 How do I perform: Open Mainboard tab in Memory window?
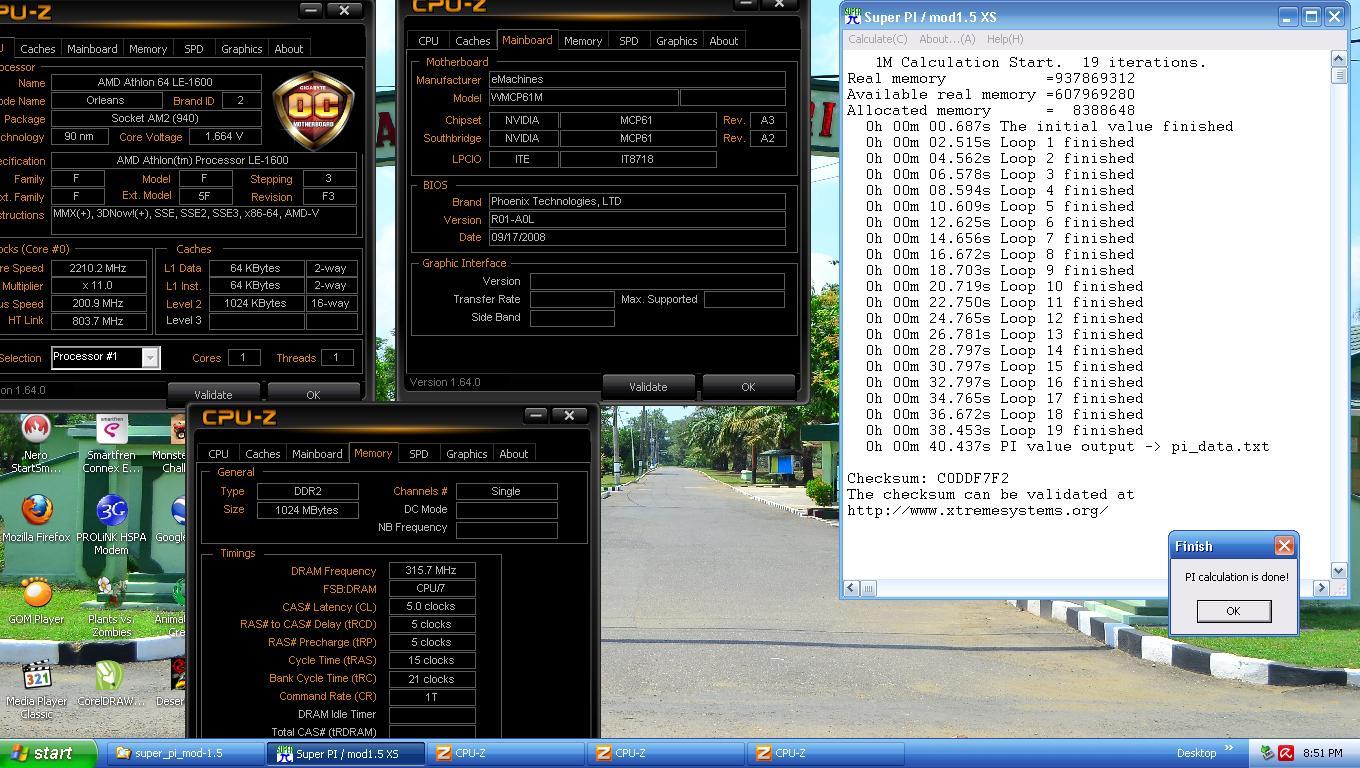(316, 454)
